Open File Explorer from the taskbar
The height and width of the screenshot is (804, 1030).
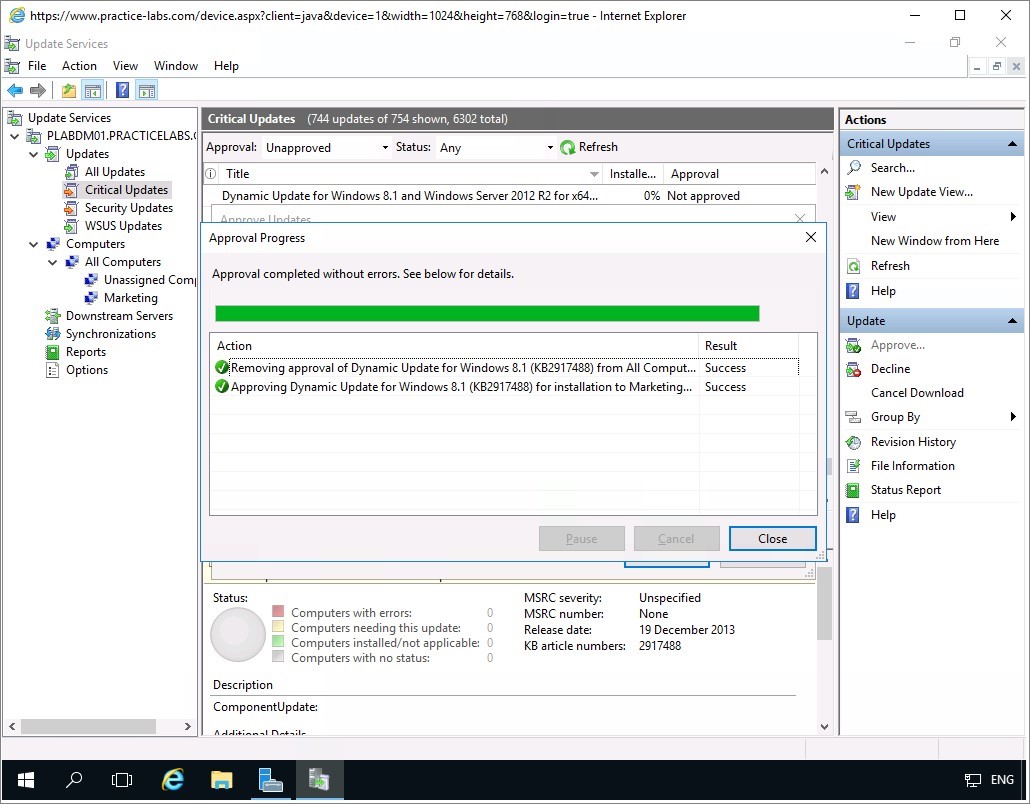221,780
